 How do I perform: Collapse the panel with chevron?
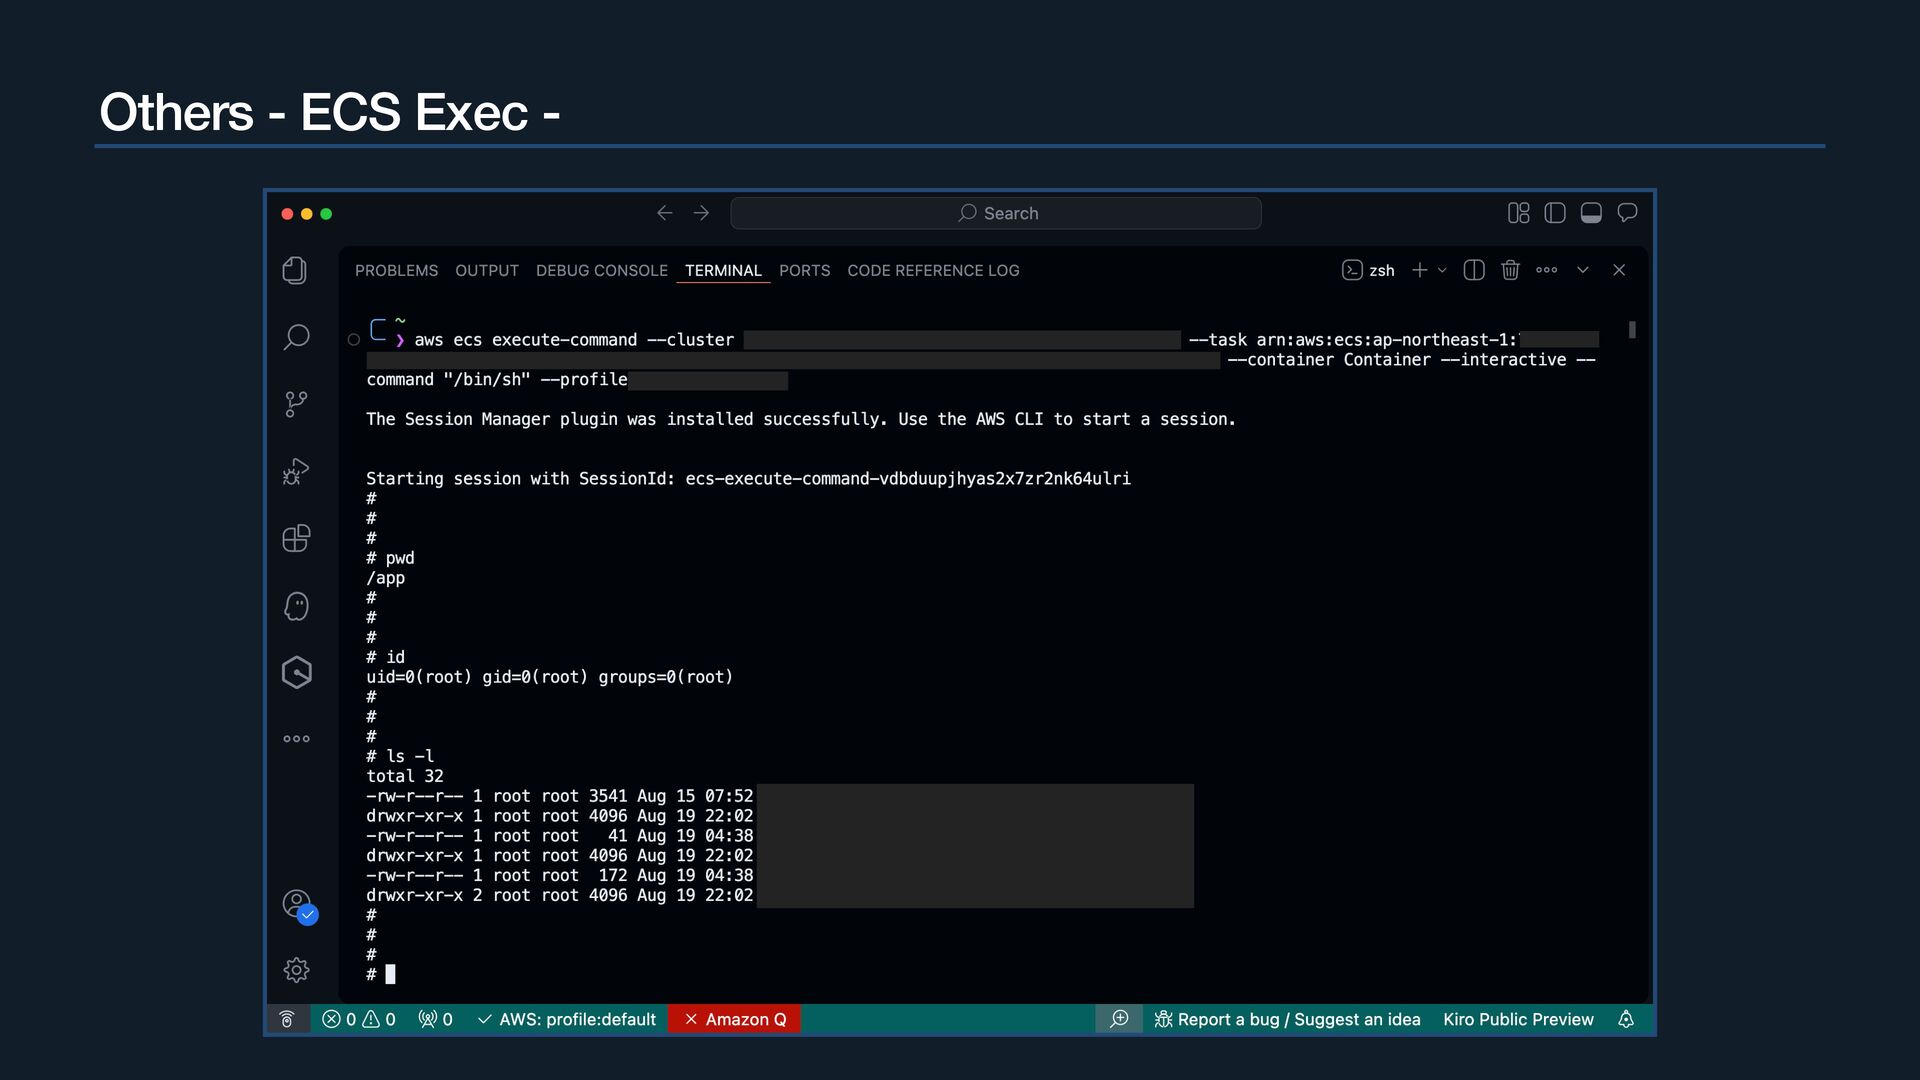(1583, 270)
